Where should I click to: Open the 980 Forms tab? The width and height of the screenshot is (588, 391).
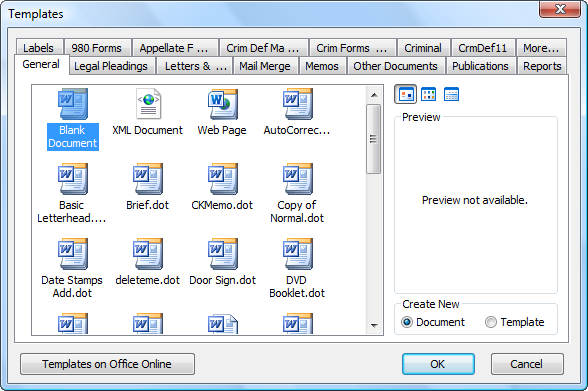tap(97, 48)
